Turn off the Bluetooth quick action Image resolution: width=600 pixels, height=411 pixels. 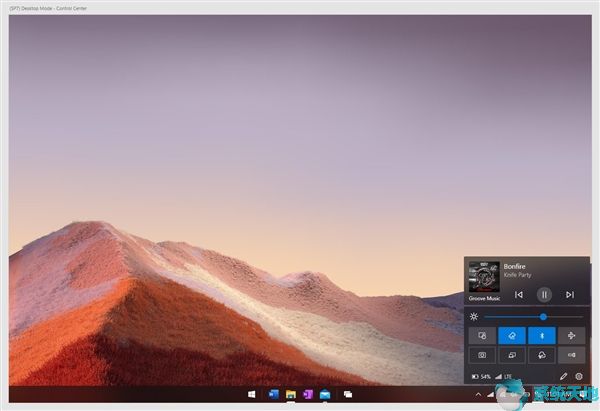pos(542,336)
